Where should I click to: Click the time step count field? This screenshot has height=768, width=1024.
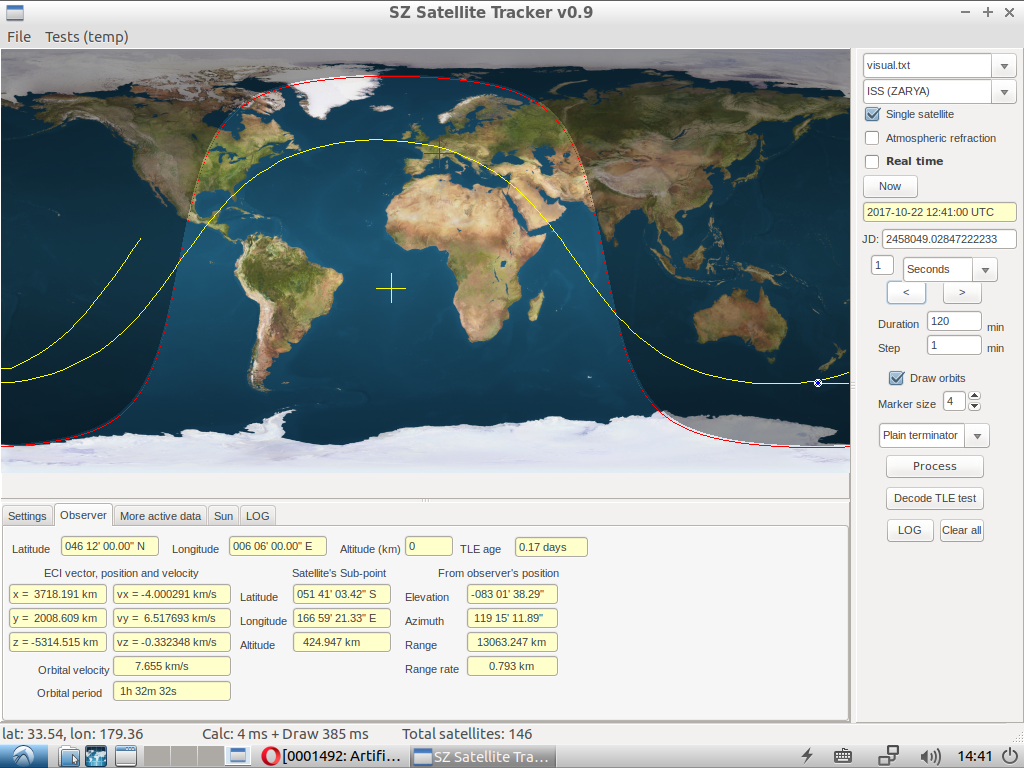(882, 265)
